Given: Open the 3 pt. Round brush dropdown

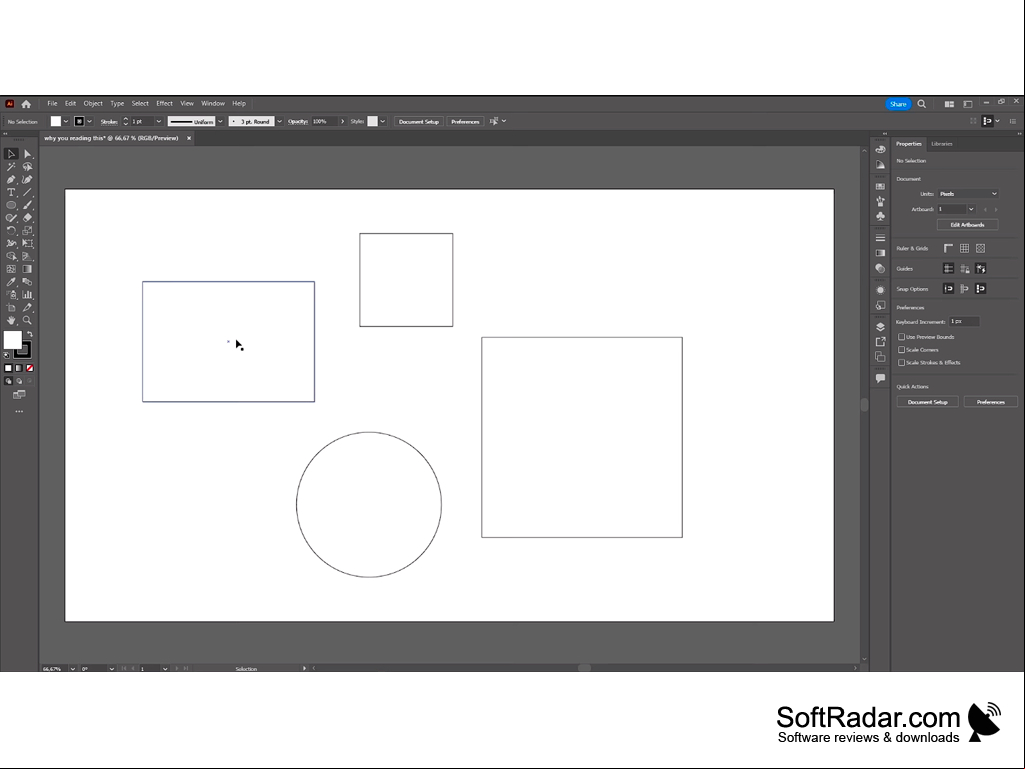Looking at the screenshot, I should (x=280, y=122).
